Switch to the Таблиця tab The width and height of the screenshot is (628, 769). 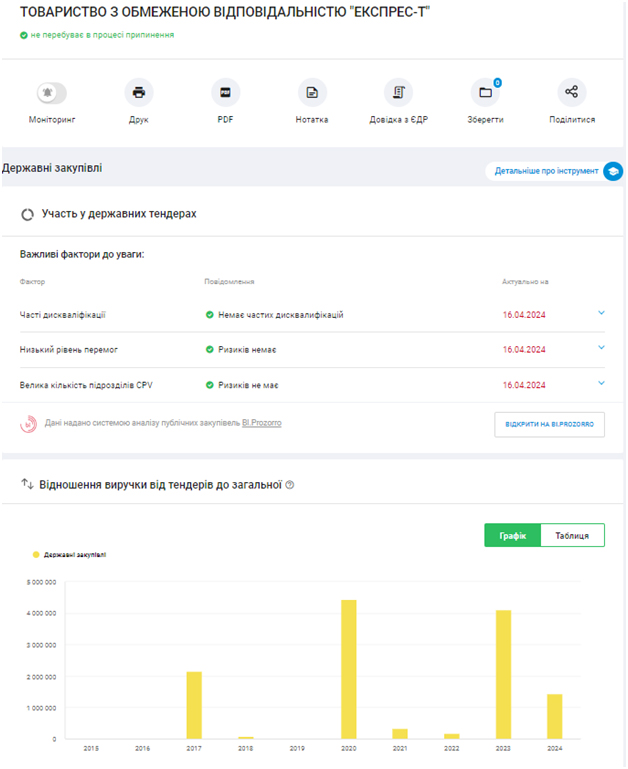pos(572,536)
